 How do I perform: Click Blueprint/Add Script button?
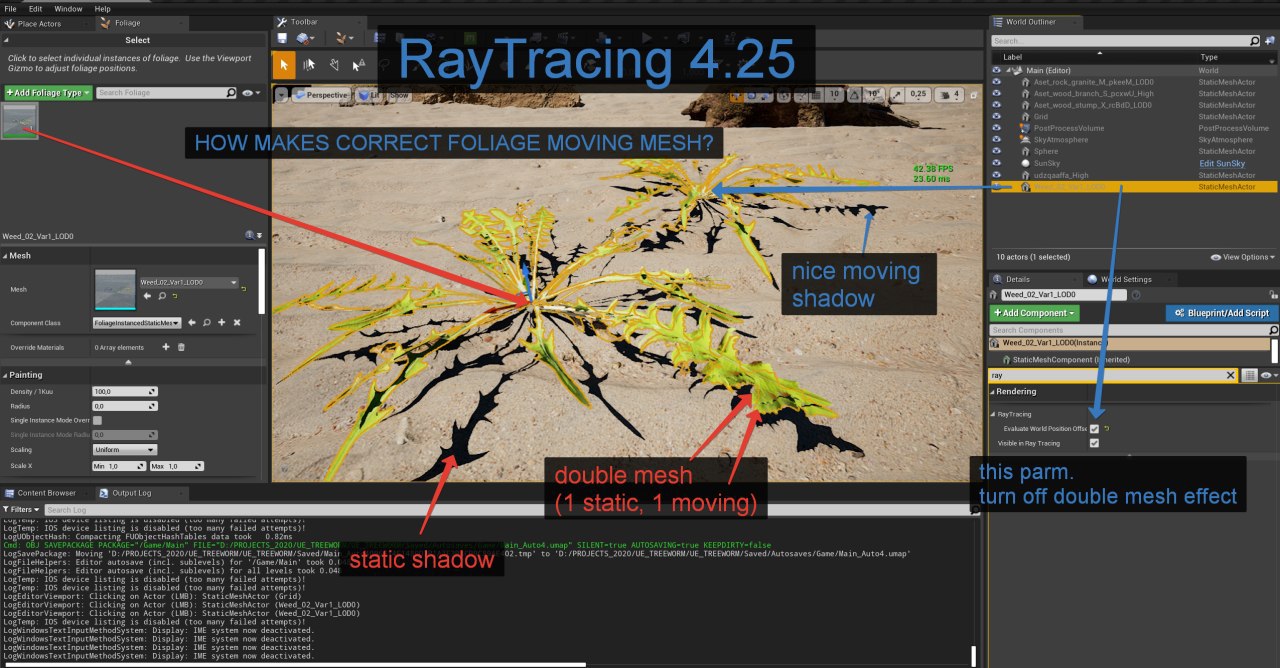point(1220,313)
